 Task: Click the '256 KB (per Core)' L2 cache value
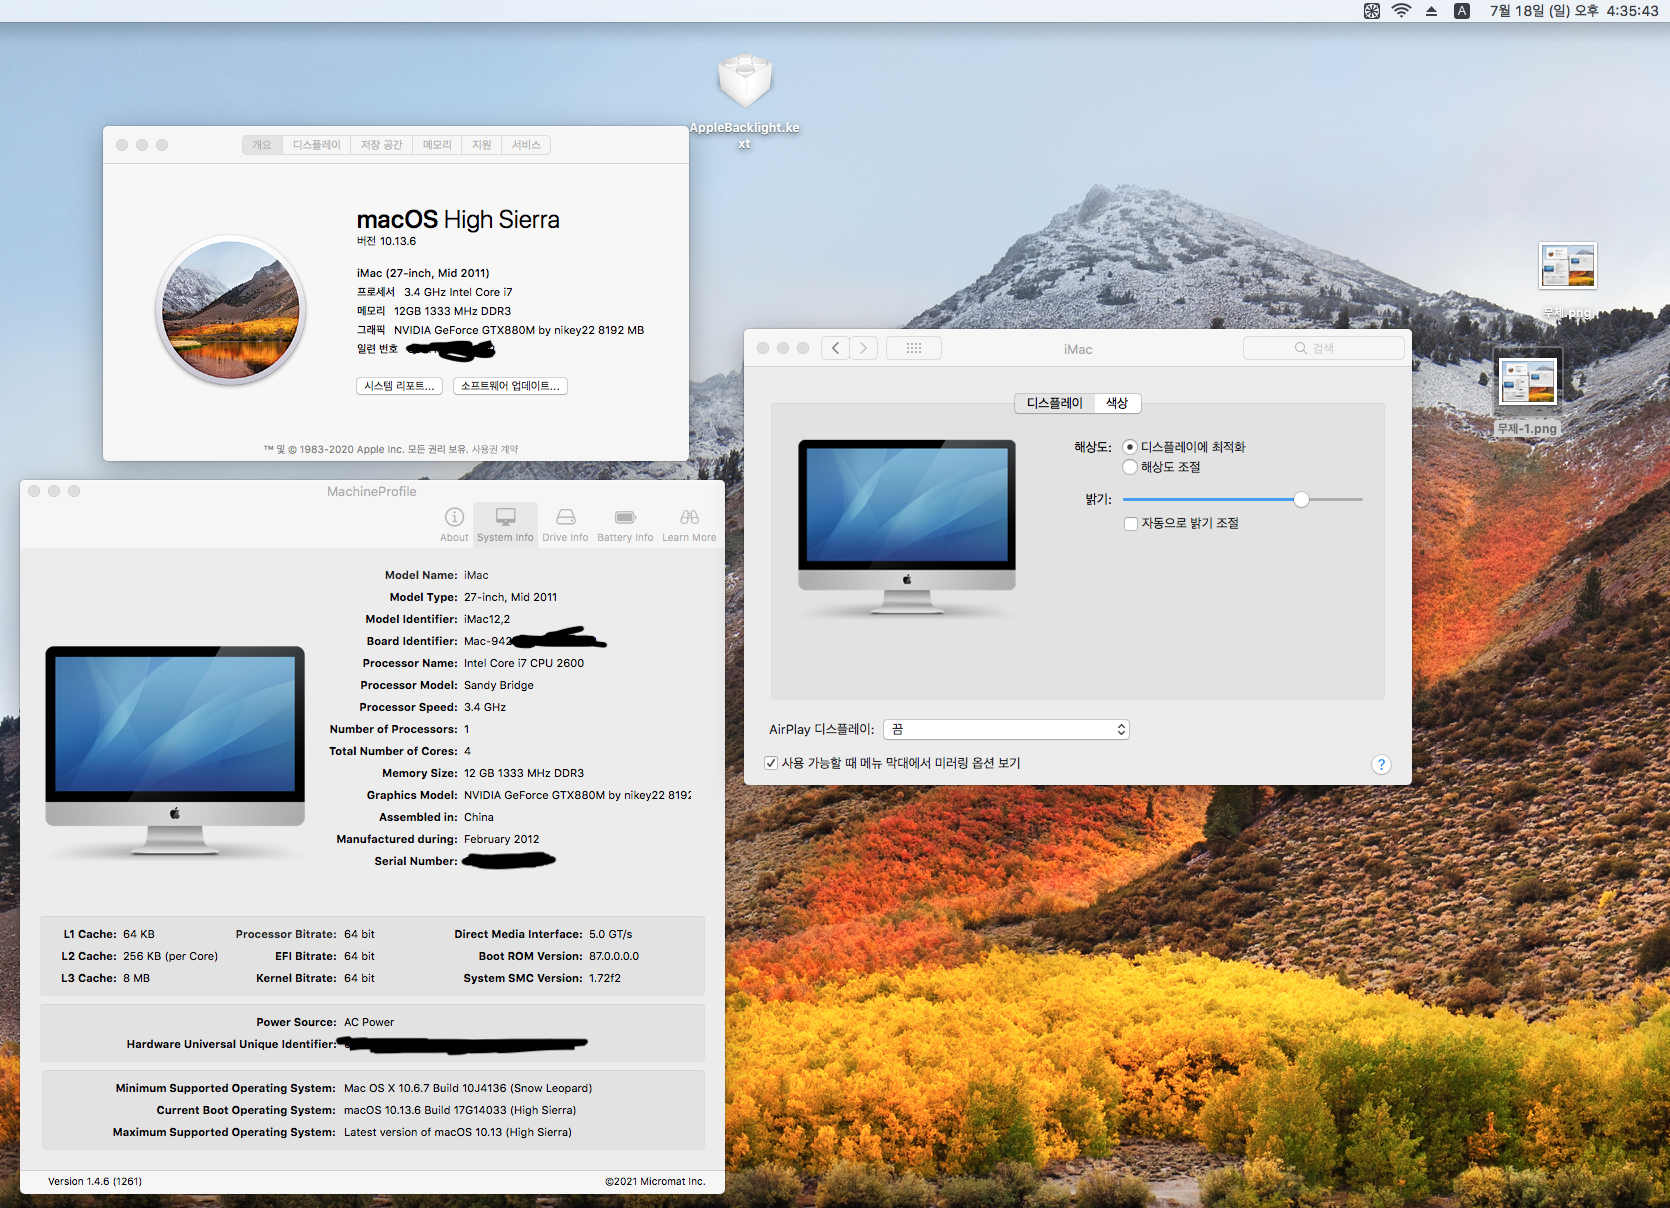(x=170, y=956)
